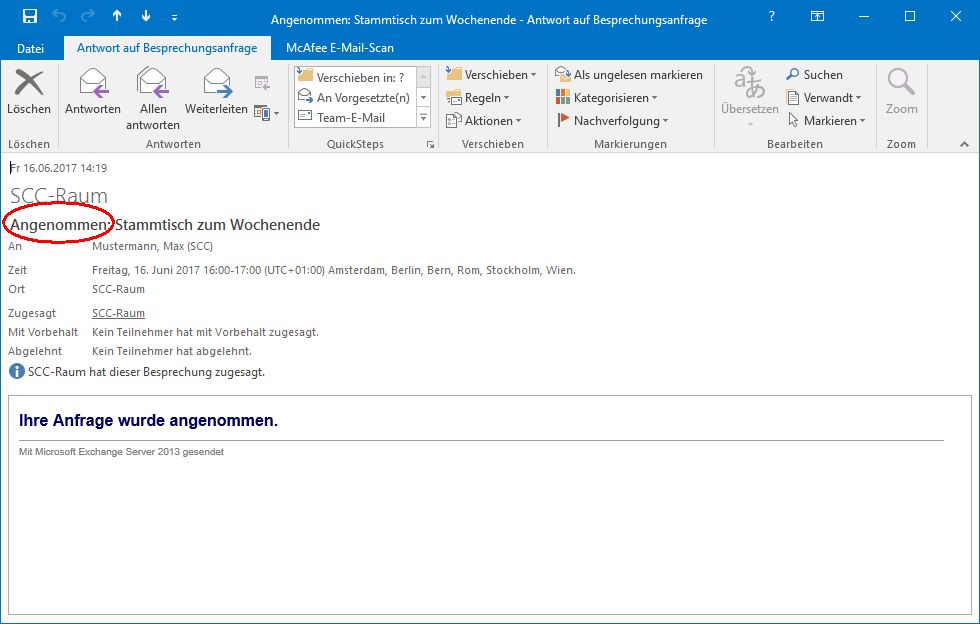Screen dimensions: 980x624
Task: Choose 'Verschieben in: ?' quick step
Action: pos(355,77)
